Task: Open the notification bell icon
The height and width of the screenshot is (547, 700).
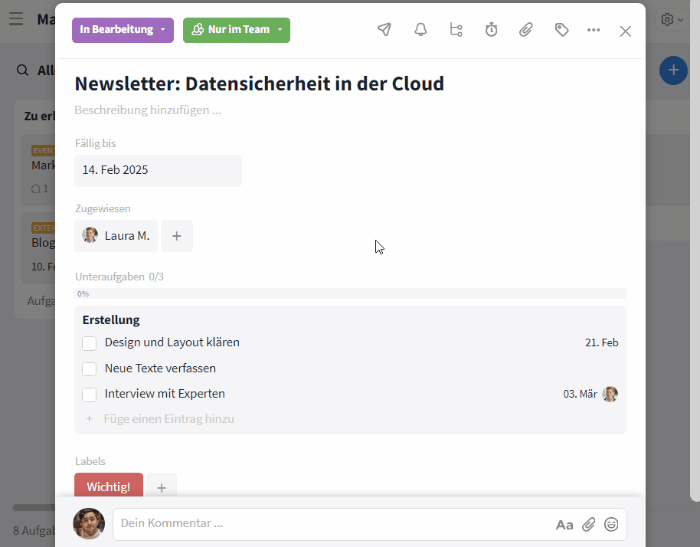Action: [420, 30]
